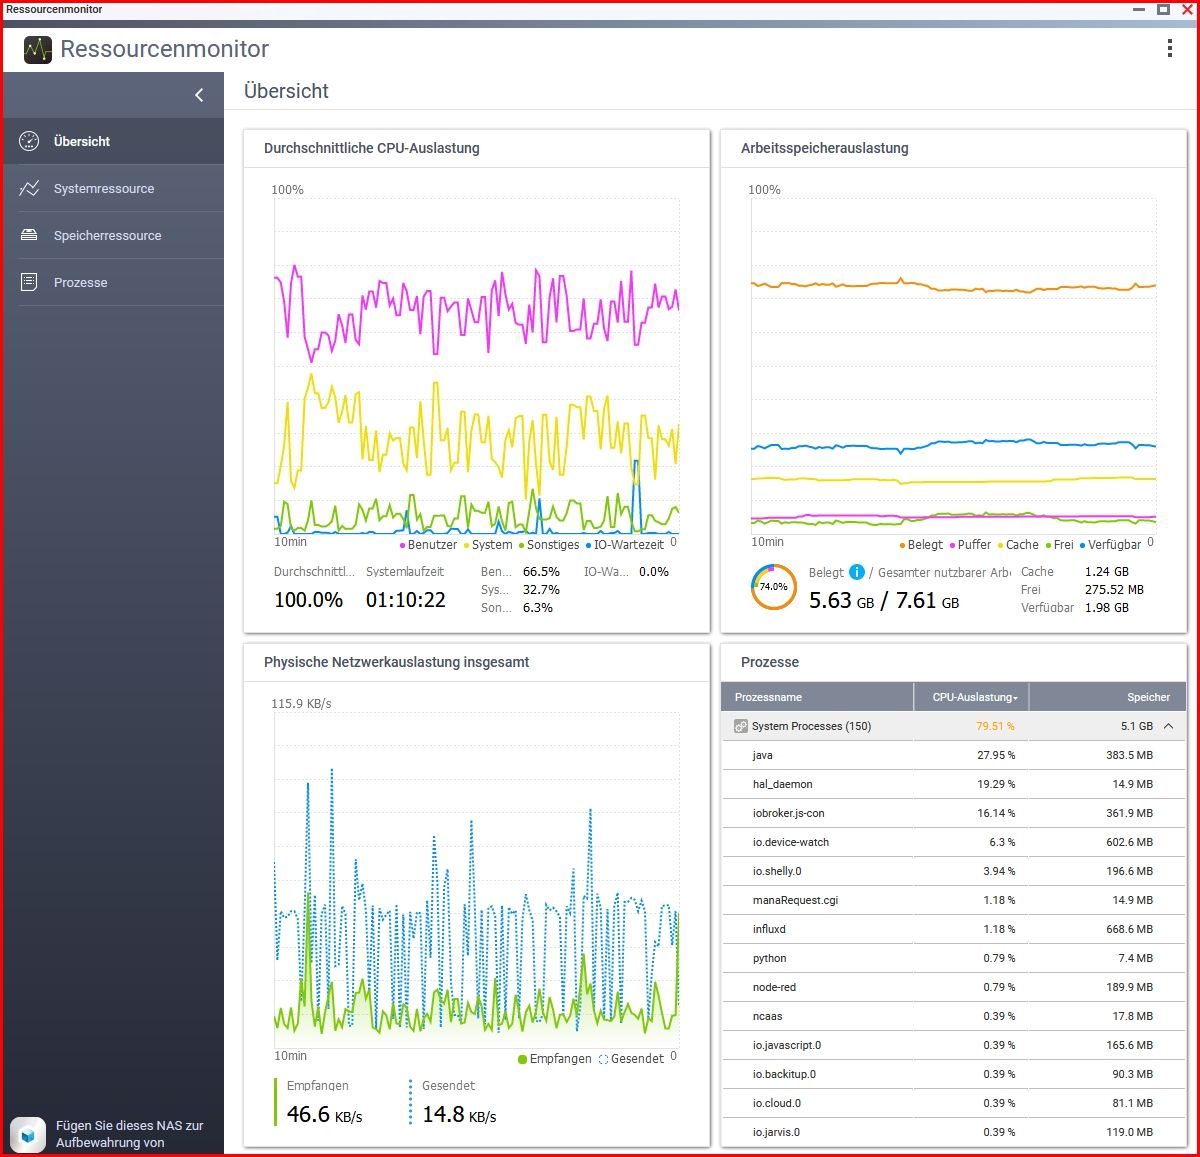
Task: Click the Durchschnittliche CPU-Auslastung panel title
Action: click(x=372, y=148)
